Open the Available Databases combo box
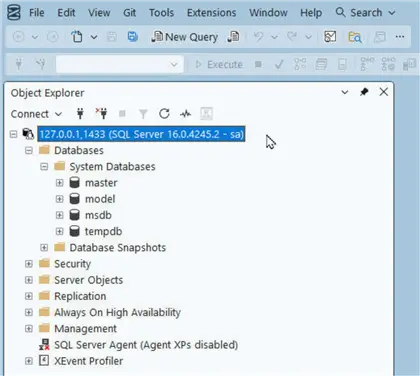Viewport: 420px width, 376px height. click(120, 64)
